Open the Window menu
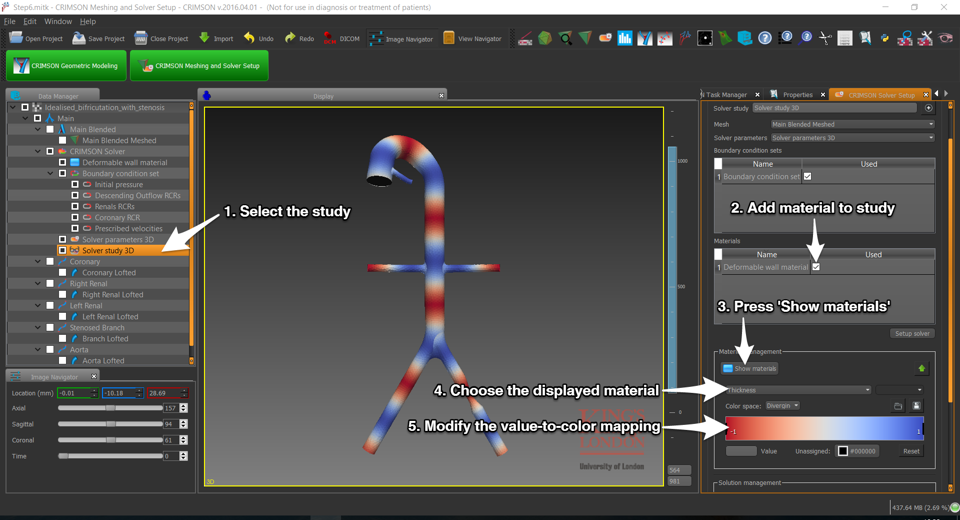 pyautogui.click(x=58, y=21)
